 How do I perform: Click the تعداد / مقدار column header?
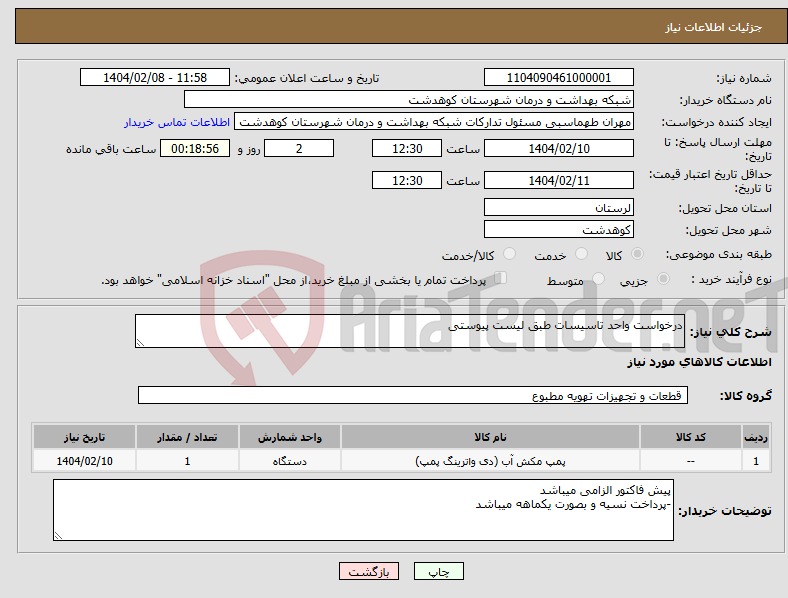pyautogui.click(x=187, y=437)
